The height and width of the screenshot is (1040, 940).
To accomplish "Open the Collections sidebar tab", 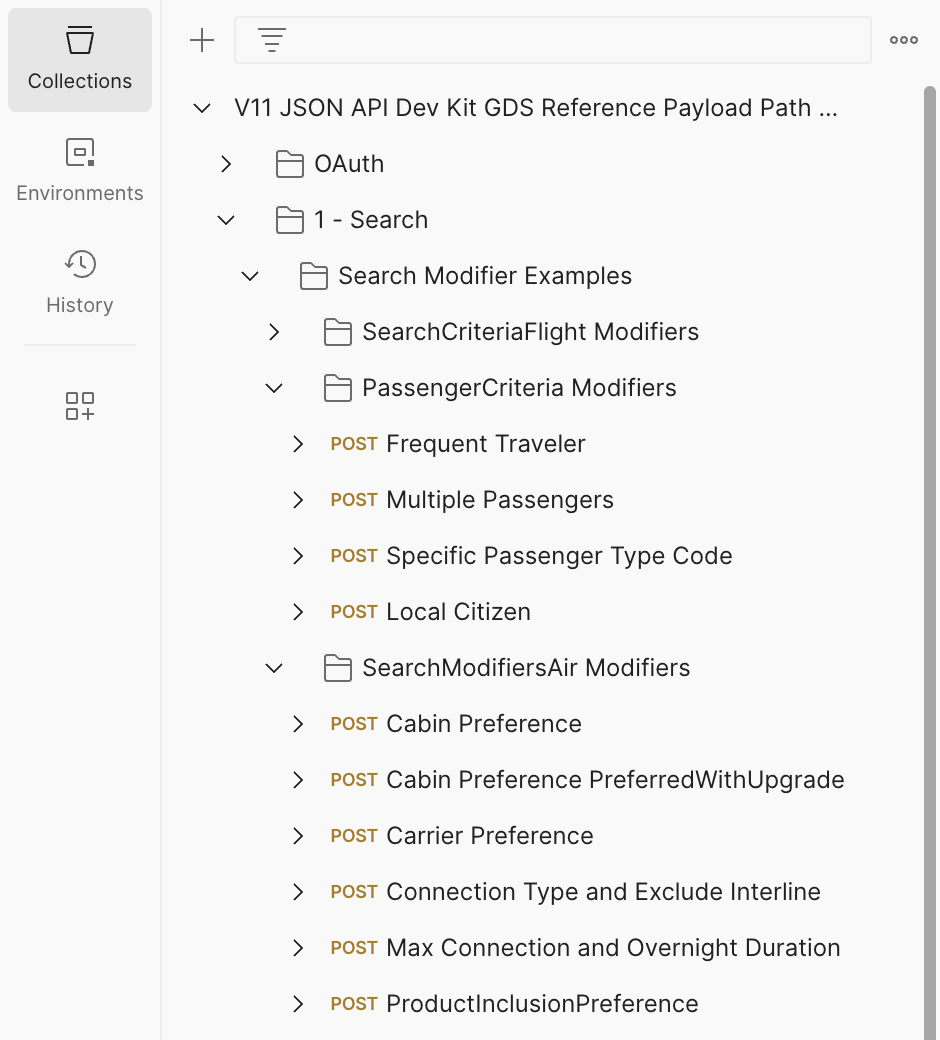I will (80, 60).
